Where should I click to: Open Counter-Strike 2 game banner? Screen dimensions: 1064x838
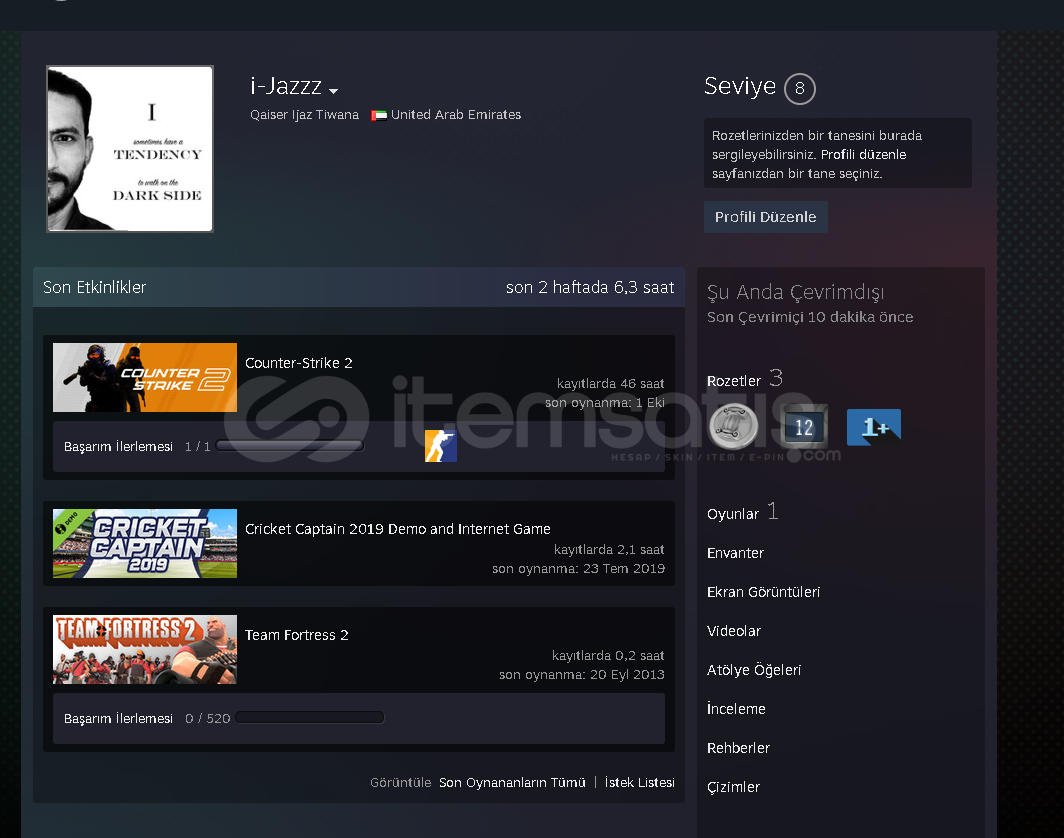pyautogui.click(x=145, y=377)
